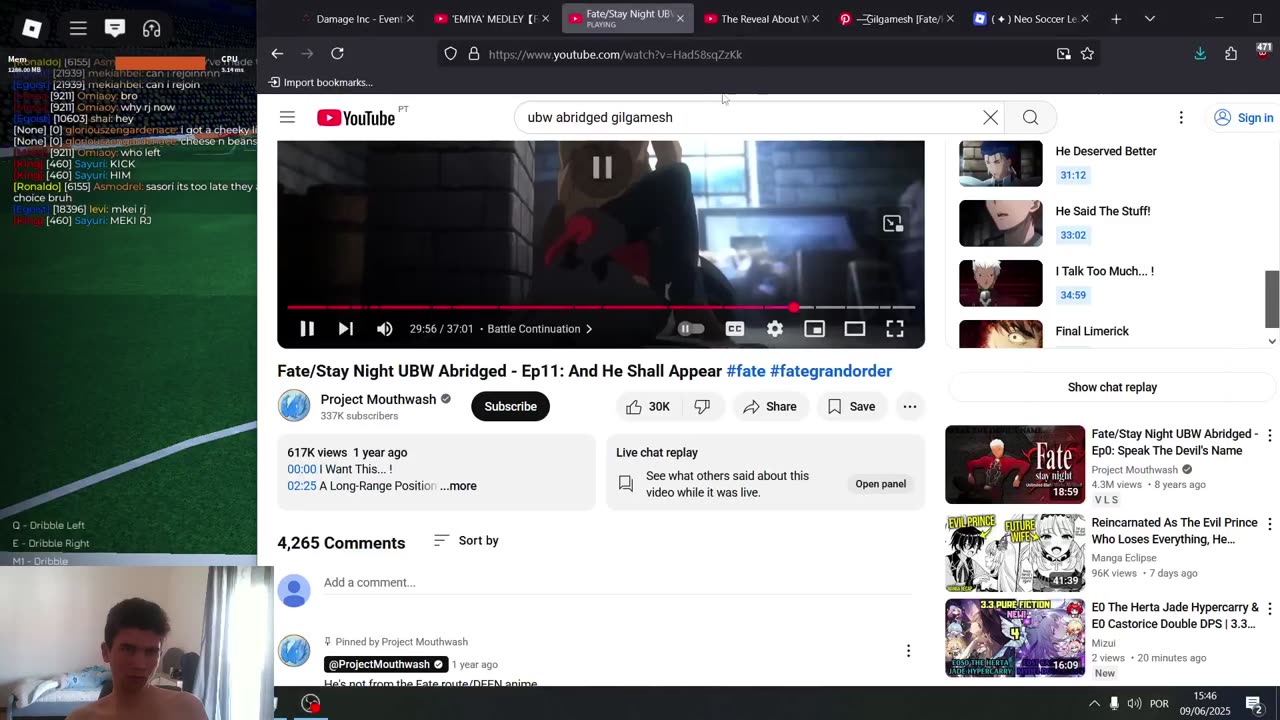Skip to next video in player
Image resolution: width=1280 pixels, height=720 pixels.
(x=345, y=329)
